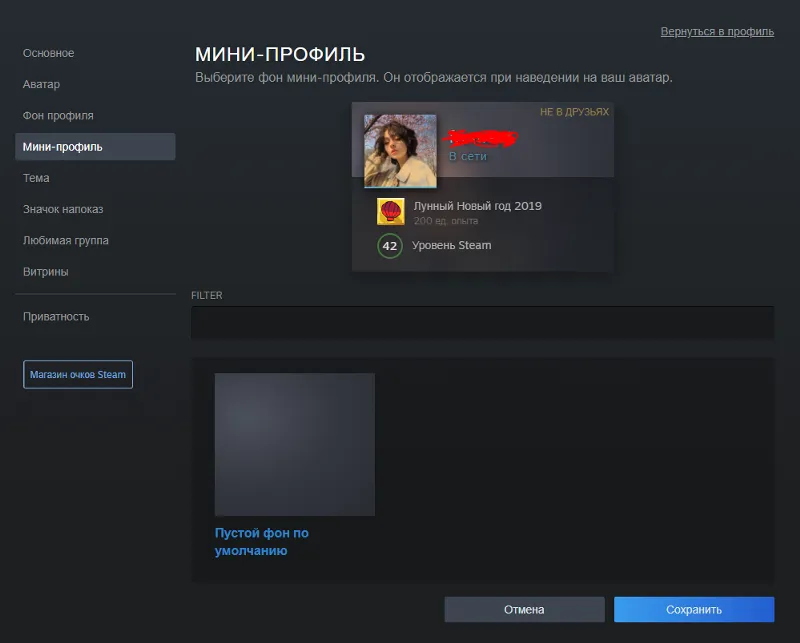Open Любимая группа settings
The height and width of the screenshot is (643, 800).
click(x=66, y=240)
